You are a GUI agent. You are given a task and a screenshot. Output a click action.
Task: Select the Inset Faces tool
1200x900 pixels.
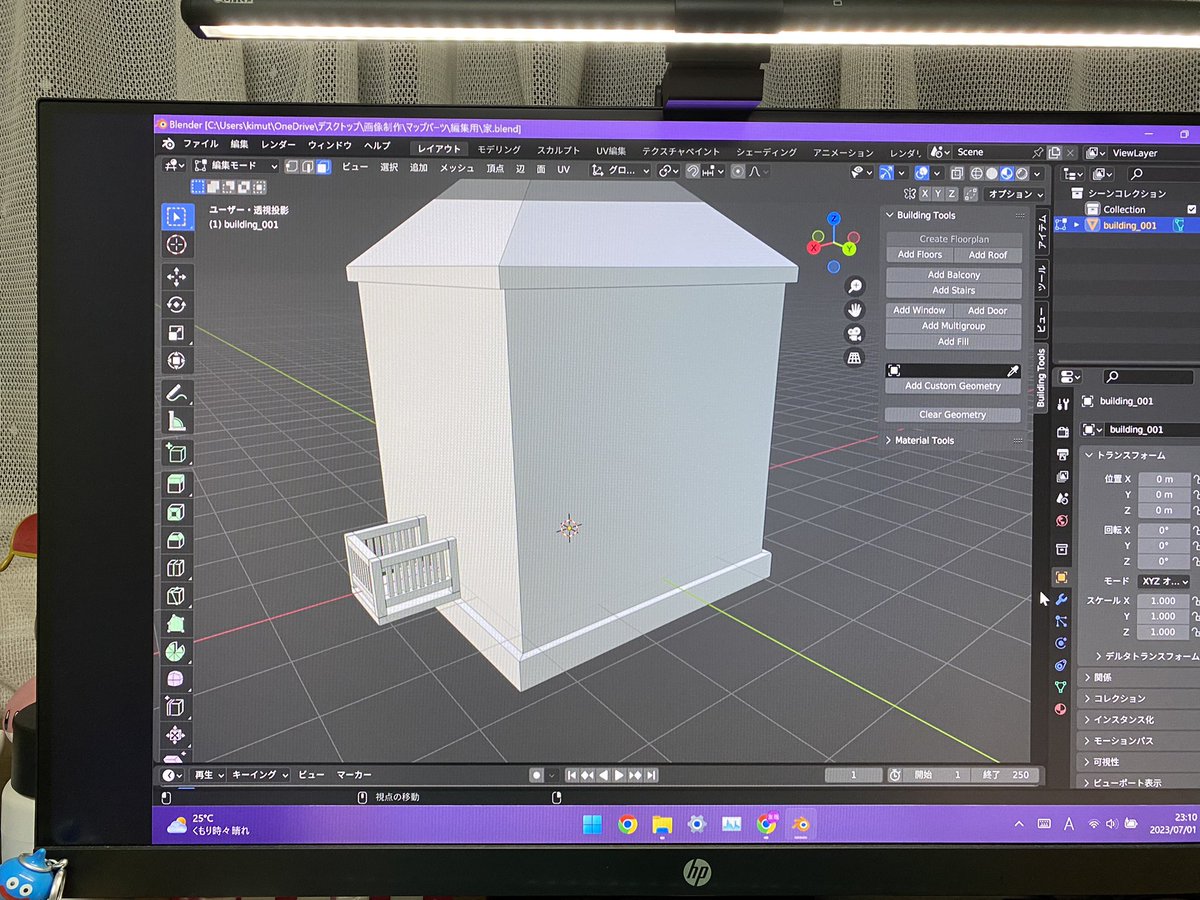coord(176,512)
